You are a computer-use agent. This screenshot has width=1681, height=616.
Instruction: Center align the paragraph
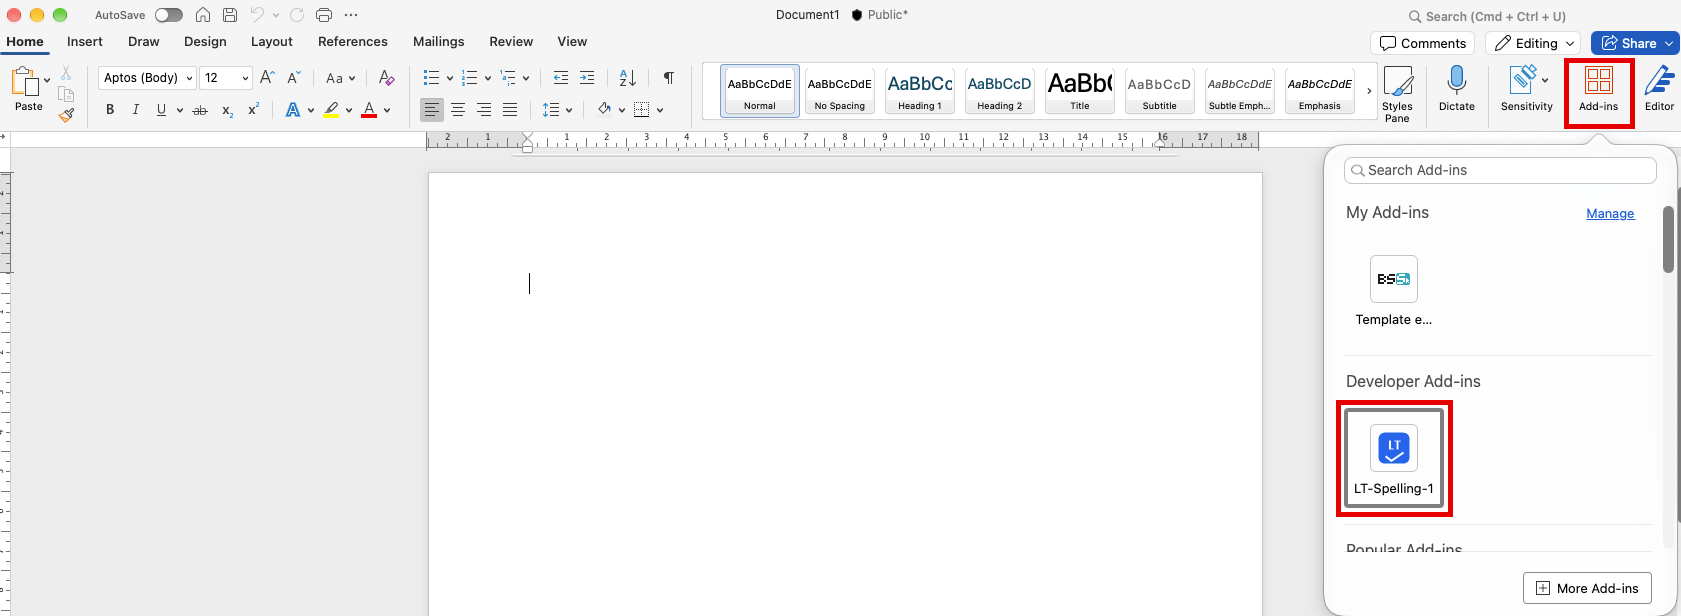click(x=458, y=110)
